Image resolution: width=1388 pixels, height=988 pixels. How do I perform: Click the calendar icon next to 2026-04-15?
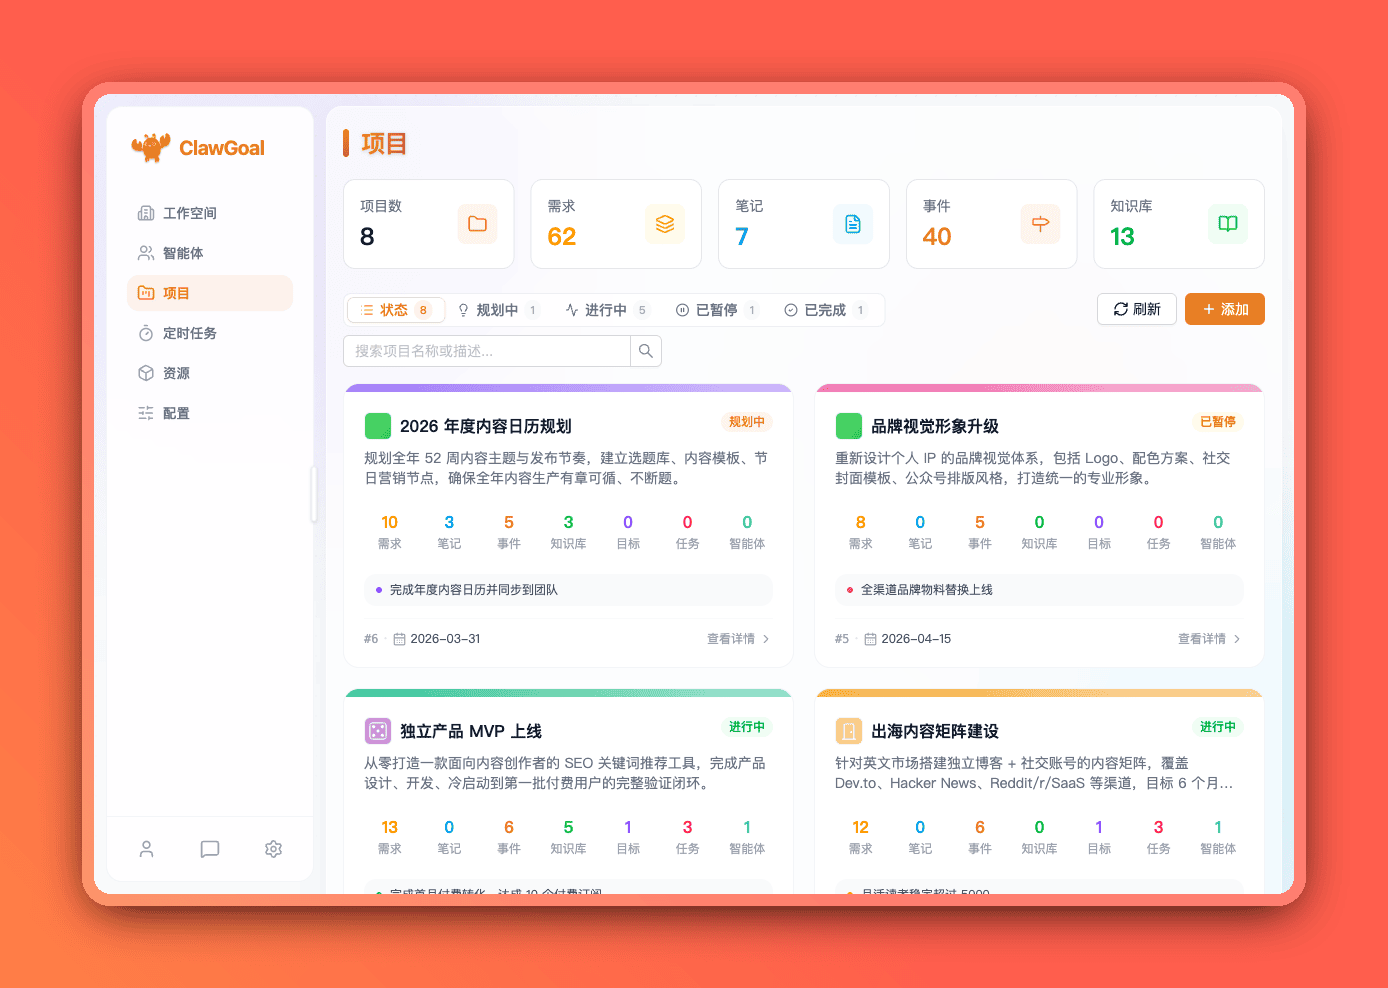(871, 639)
